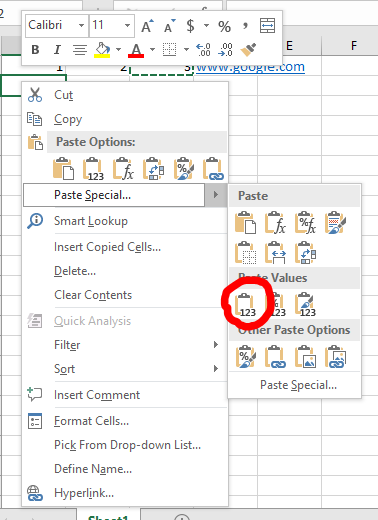Image resolution: width=378 pixels, height=520 pixels.
Task: Open the font size 11 dropdown
Action: pos(127,25)
